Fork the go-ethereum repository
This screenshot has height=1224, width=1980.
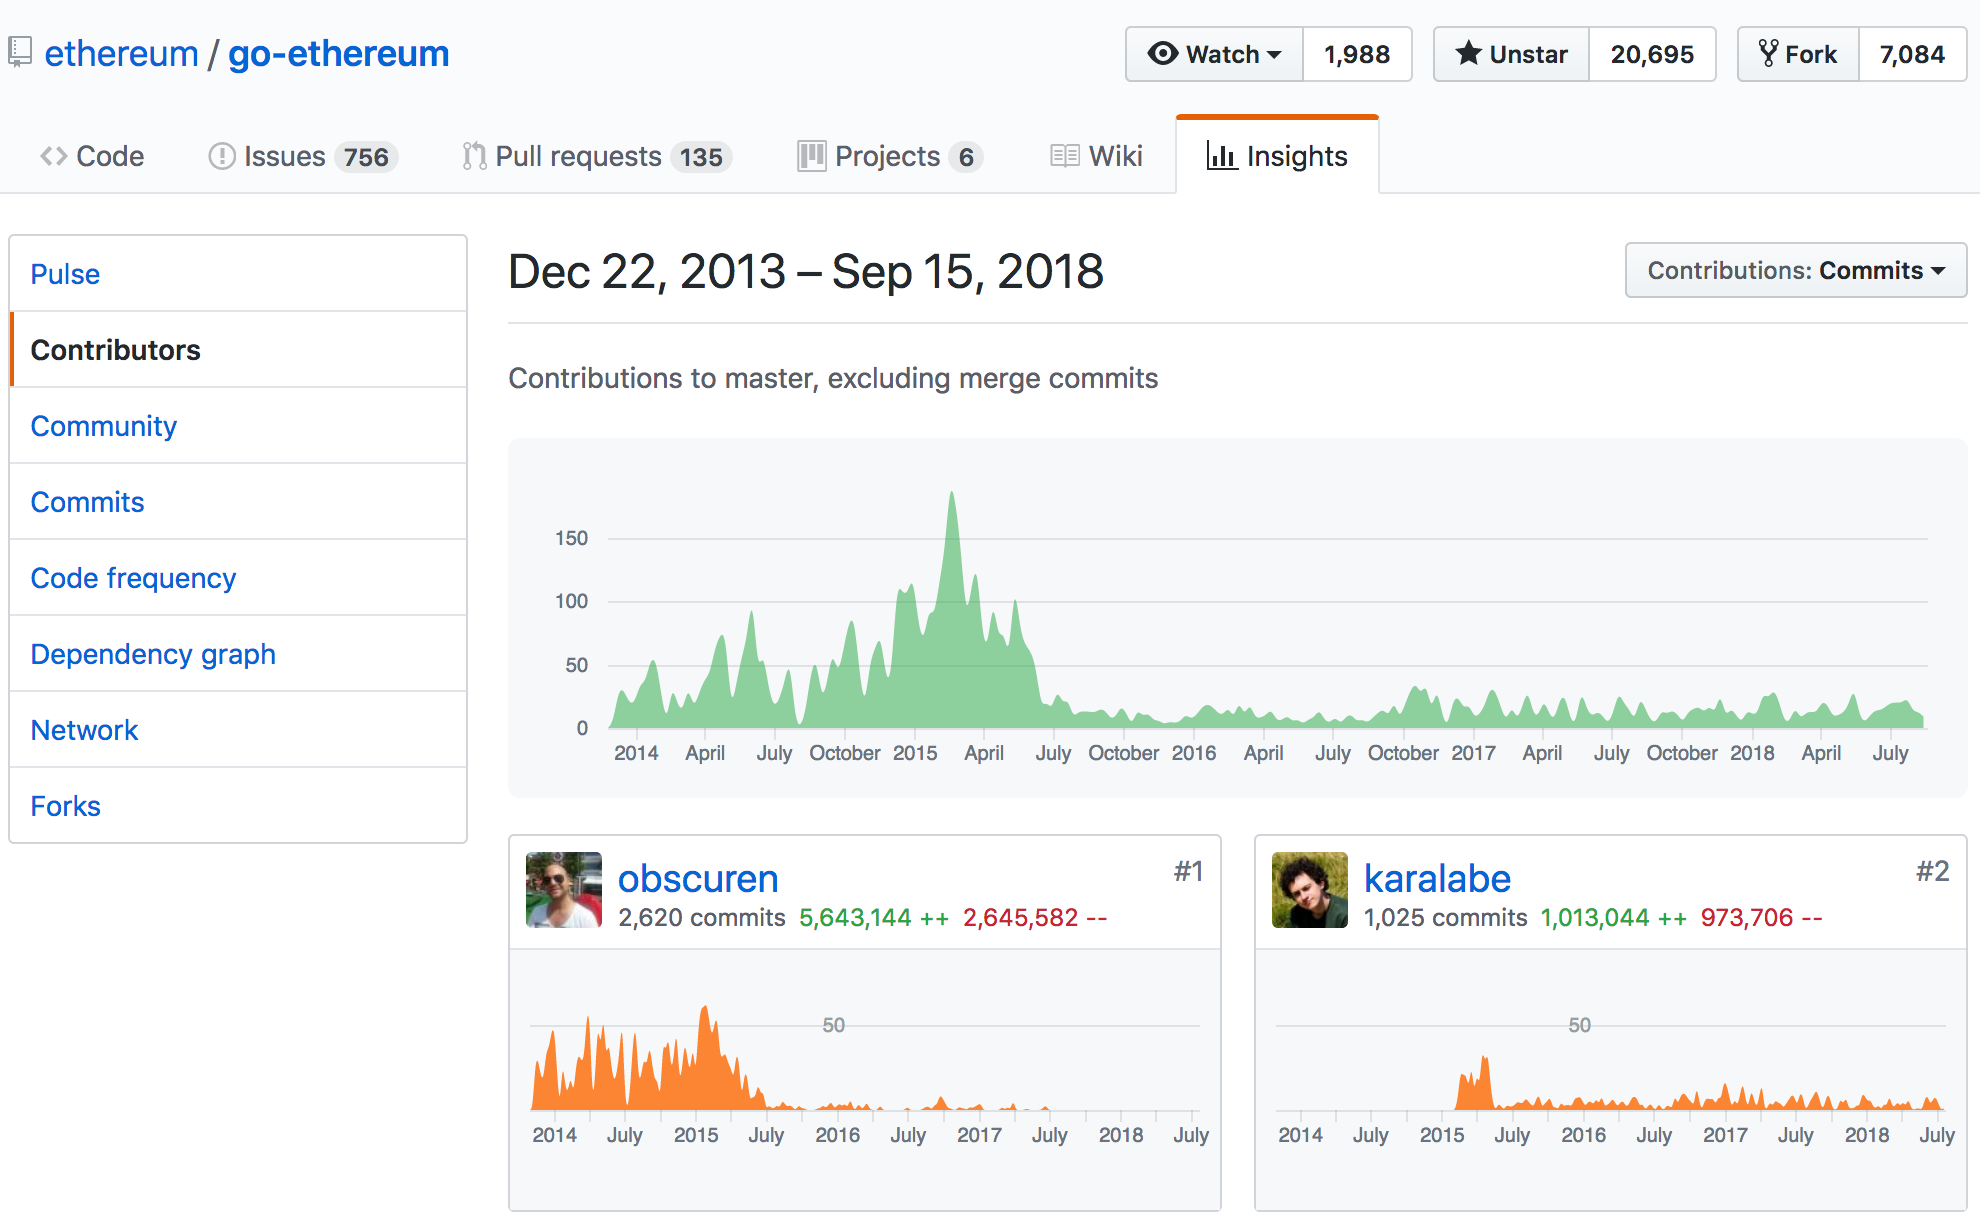click(x=1798, y=54)
